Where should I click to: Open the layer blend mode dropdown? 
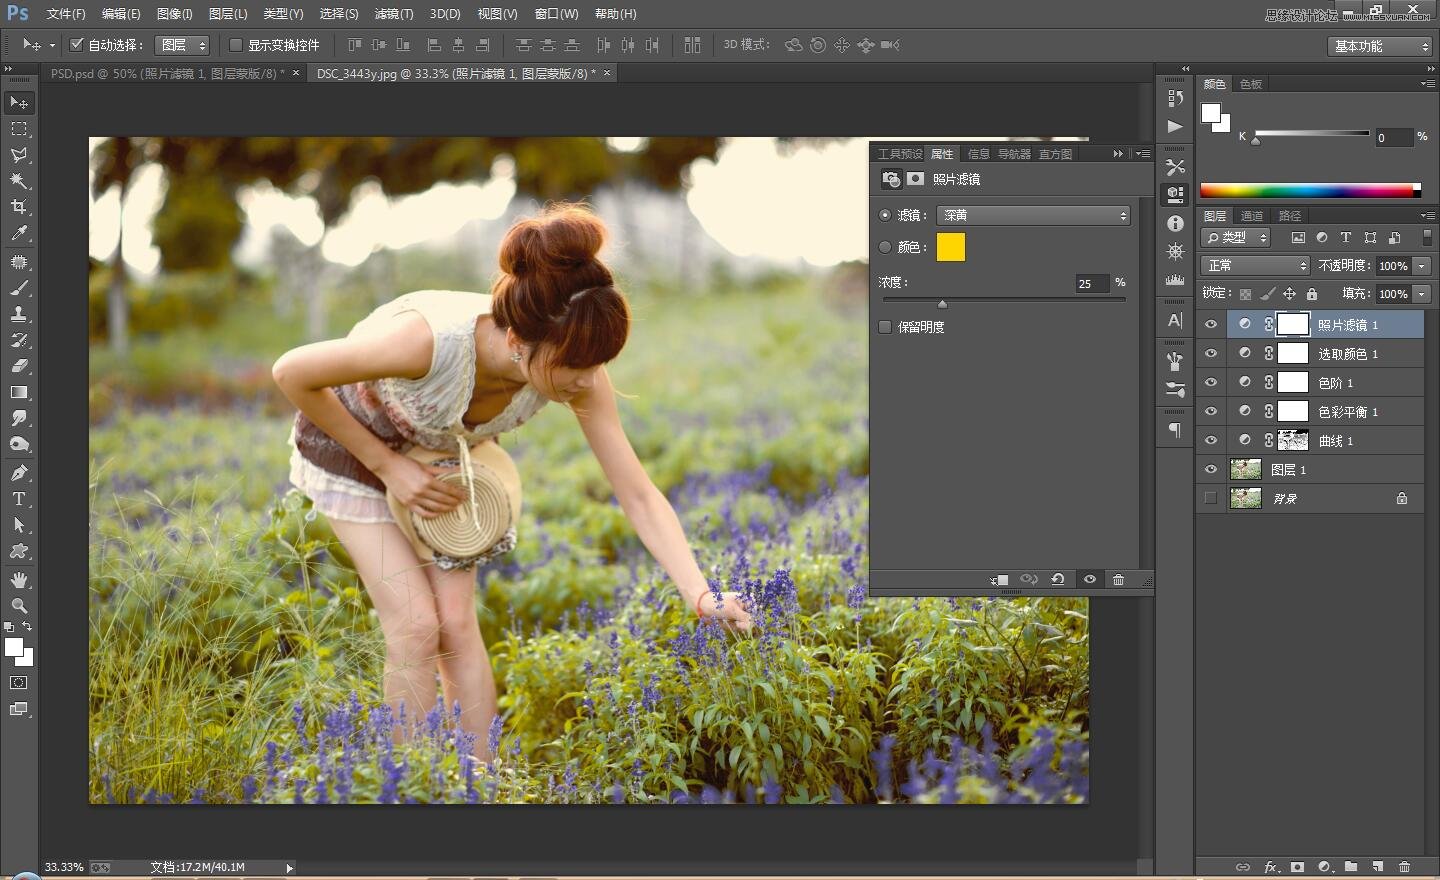pyautogui.click(x=1254, y=265)
